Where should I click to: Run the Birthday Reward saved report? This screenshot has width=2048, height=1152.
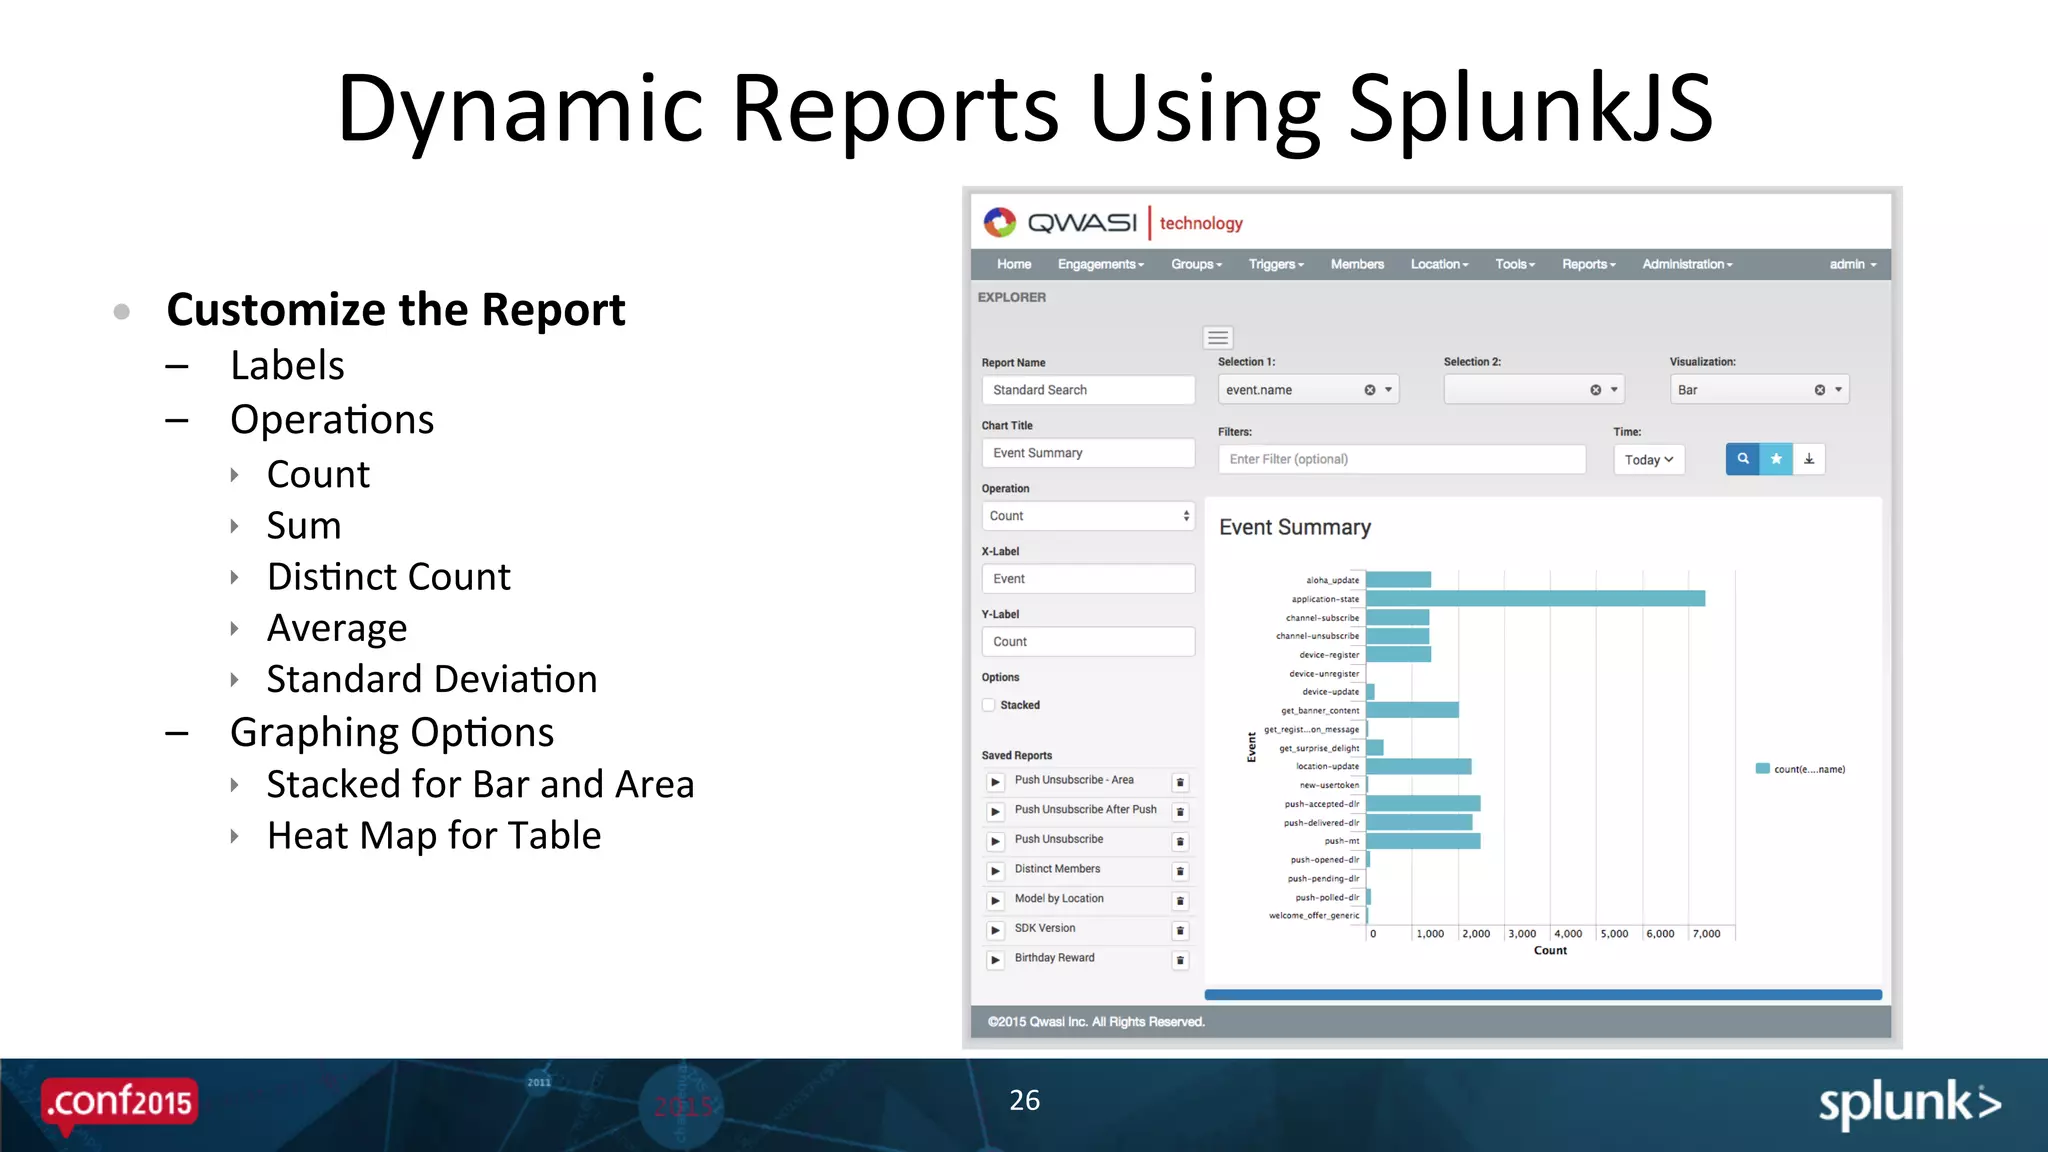point(995,960)
